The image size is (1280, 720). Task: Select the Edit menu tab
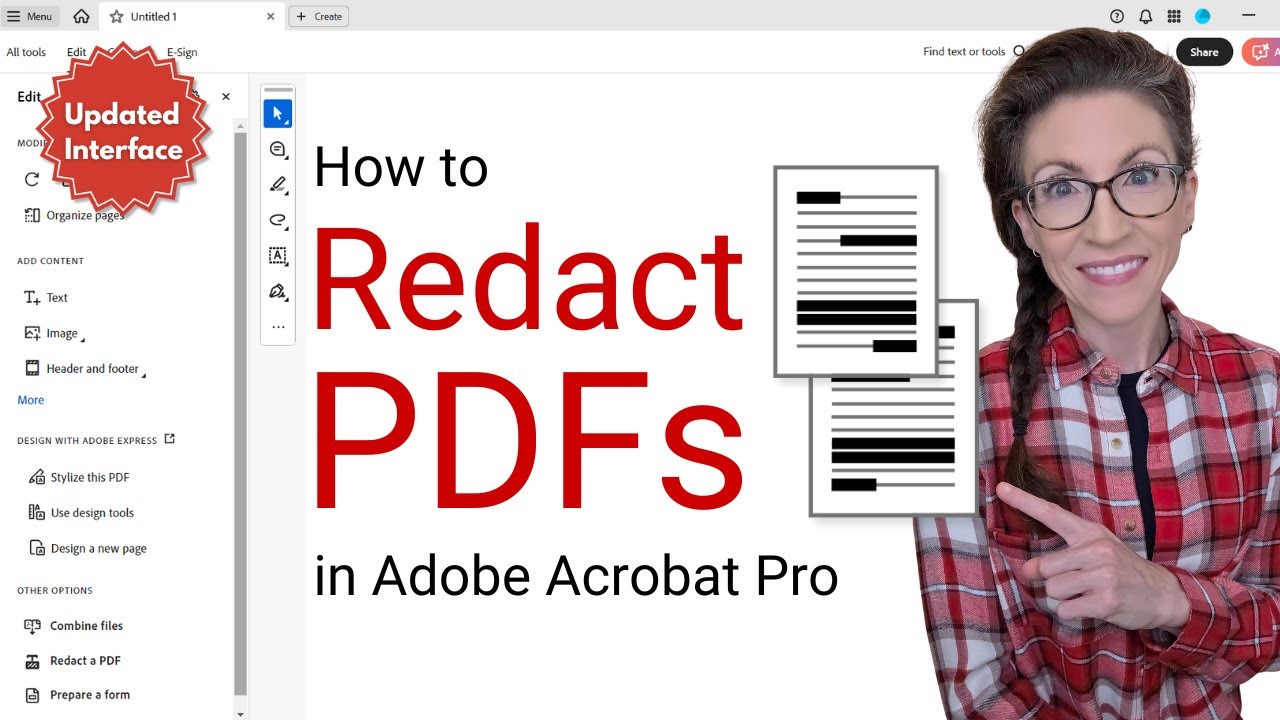[x=76, y=52]
